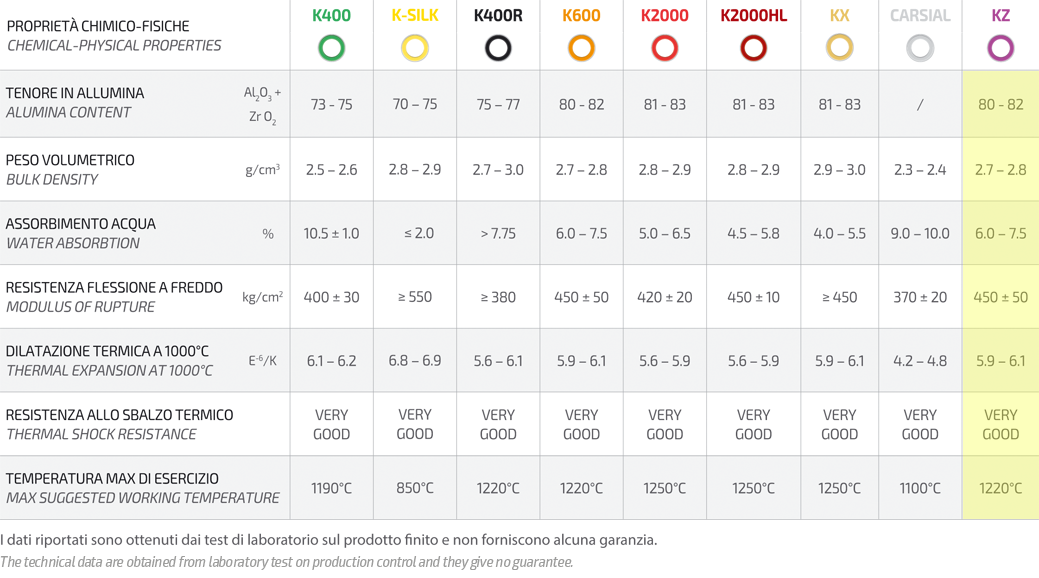
Task: Select KZ max temperature cell 1220°C
Action: click(1001, 489)
